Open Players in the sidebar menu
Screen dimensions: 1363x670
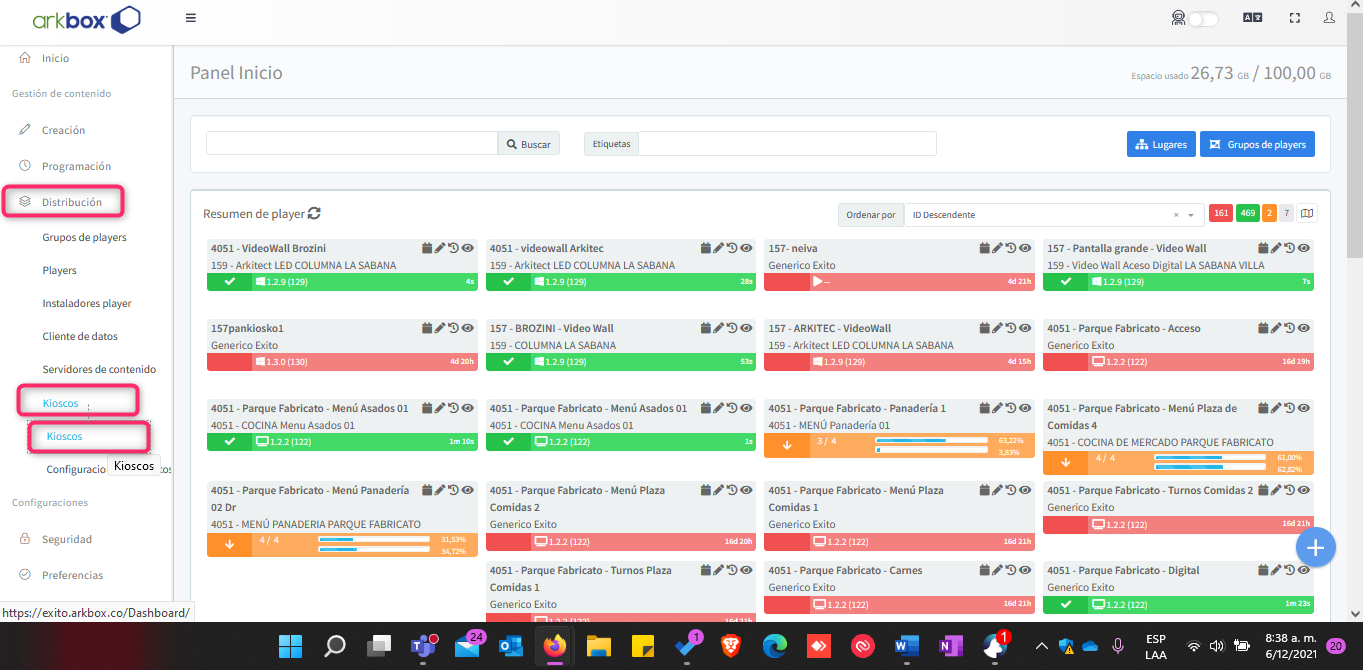point(59,270)
